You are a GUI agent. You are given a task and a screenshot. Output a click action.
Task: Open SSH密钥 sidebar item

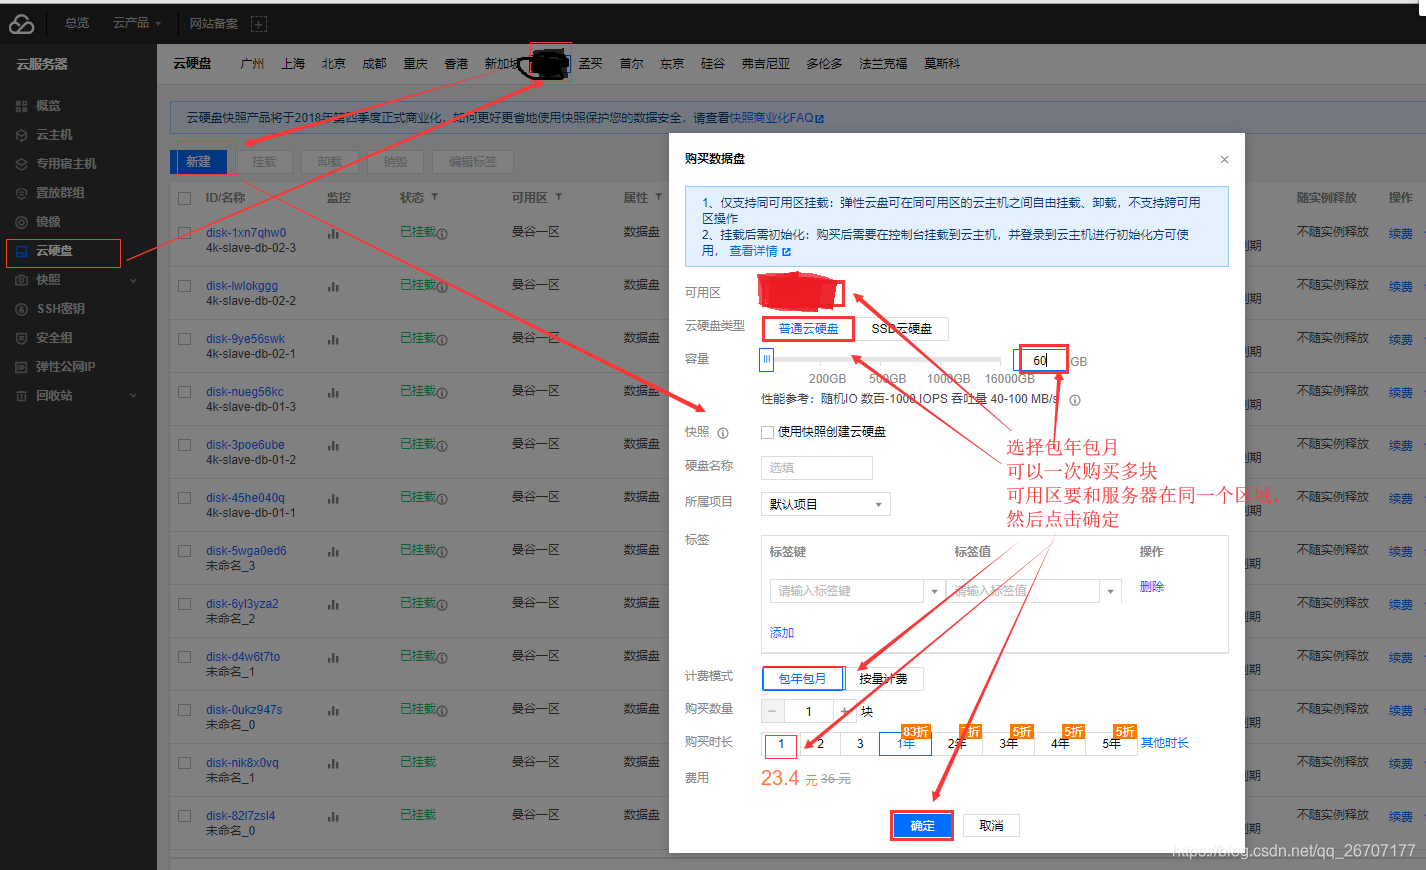[x=60, y=308]
